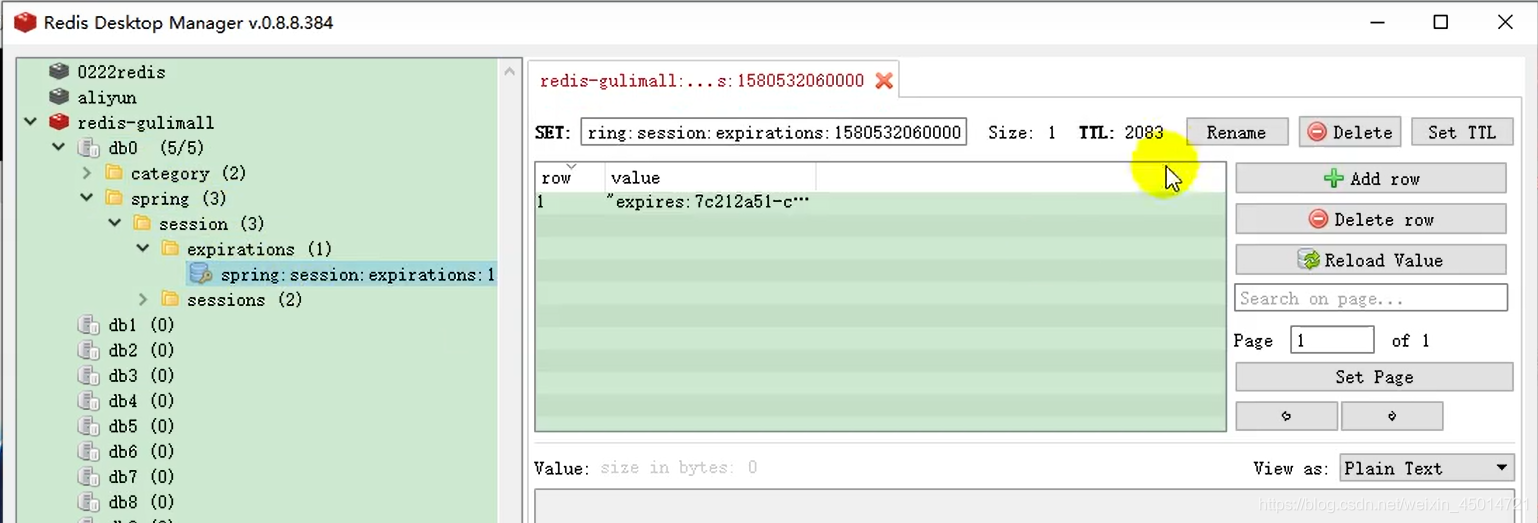Click the category folder icon

[x=113, y=173]
